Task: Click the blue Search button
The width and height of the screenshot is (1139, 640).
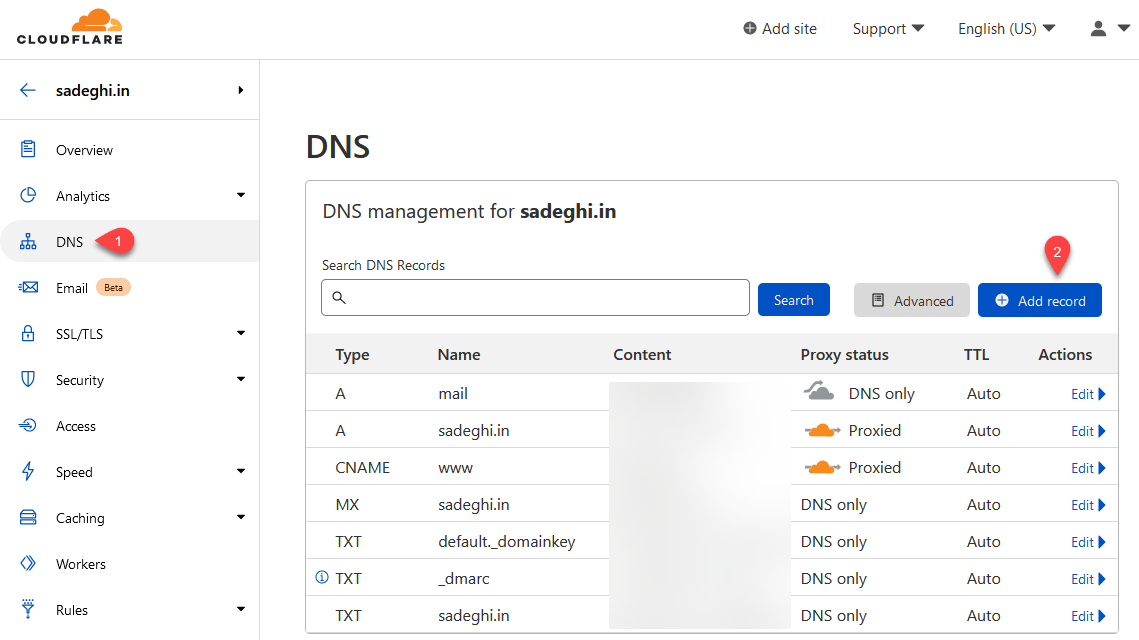Action: click(793, 299)
